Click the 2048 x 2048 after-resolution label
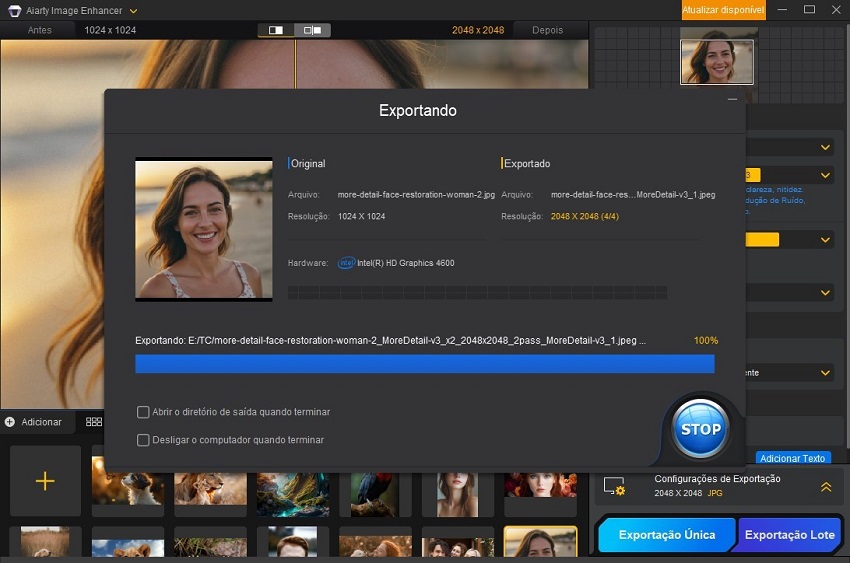 [x=478, y=30]
